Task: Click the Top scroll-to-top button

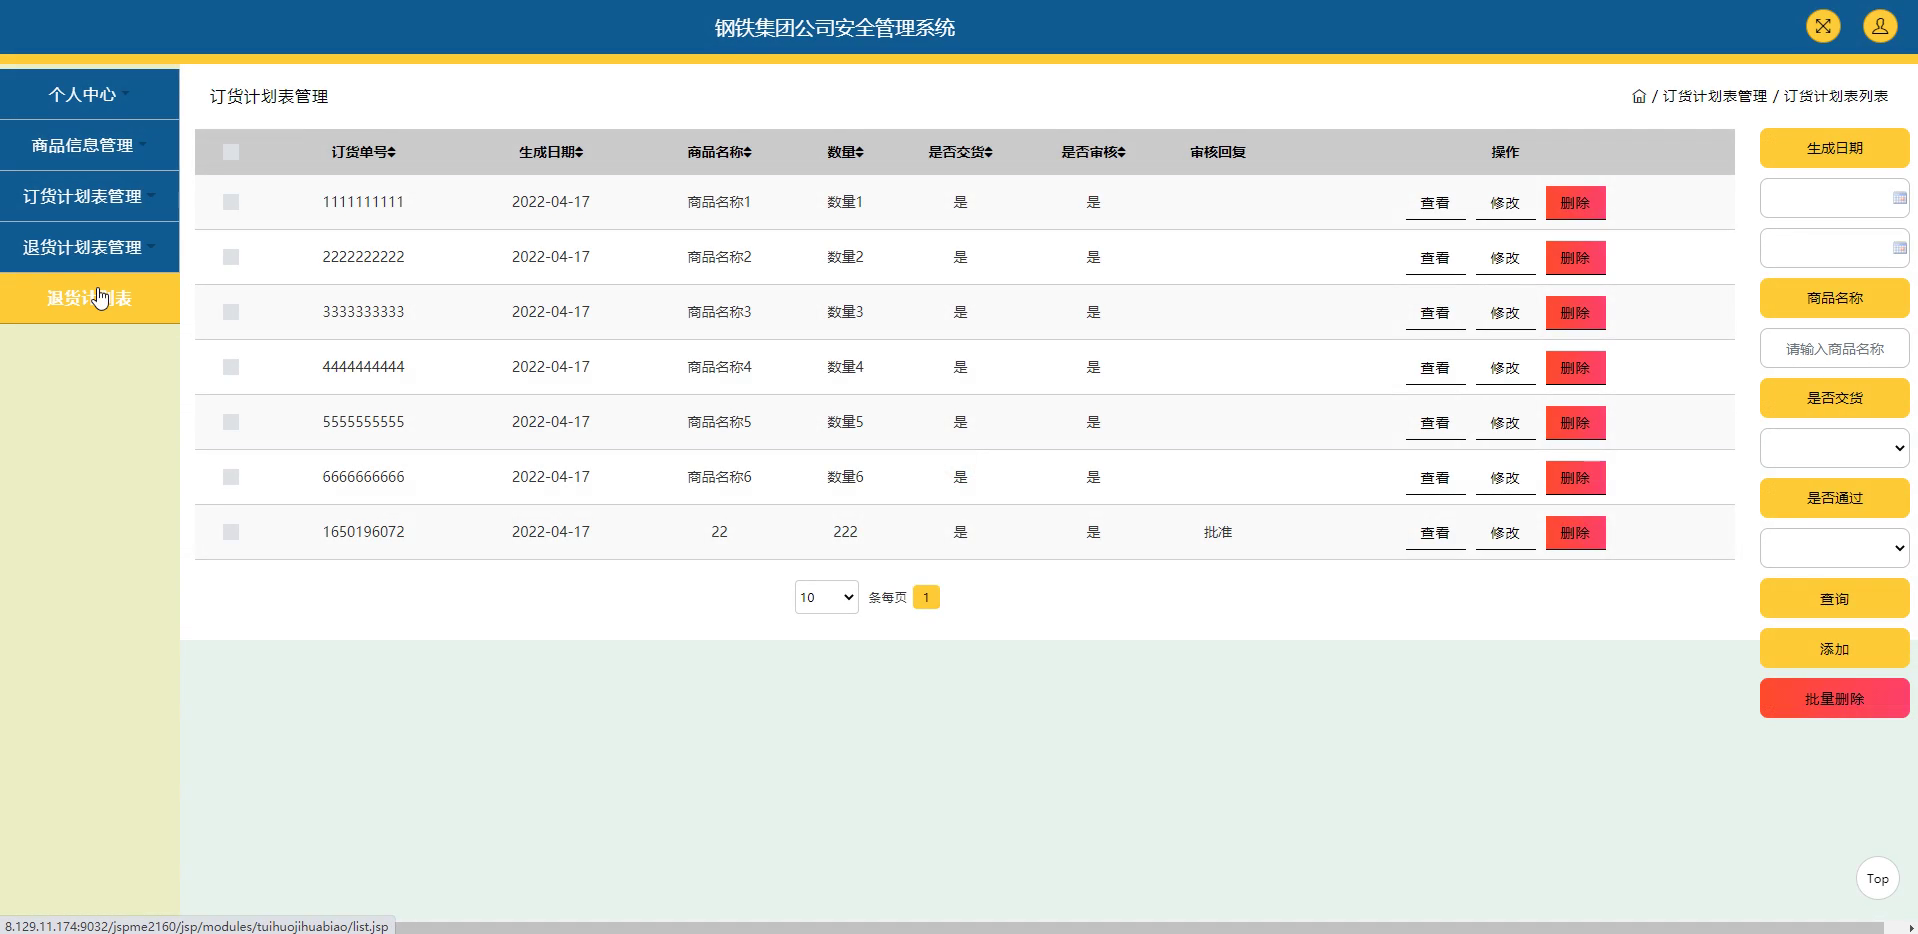Action: point(1877,879)
